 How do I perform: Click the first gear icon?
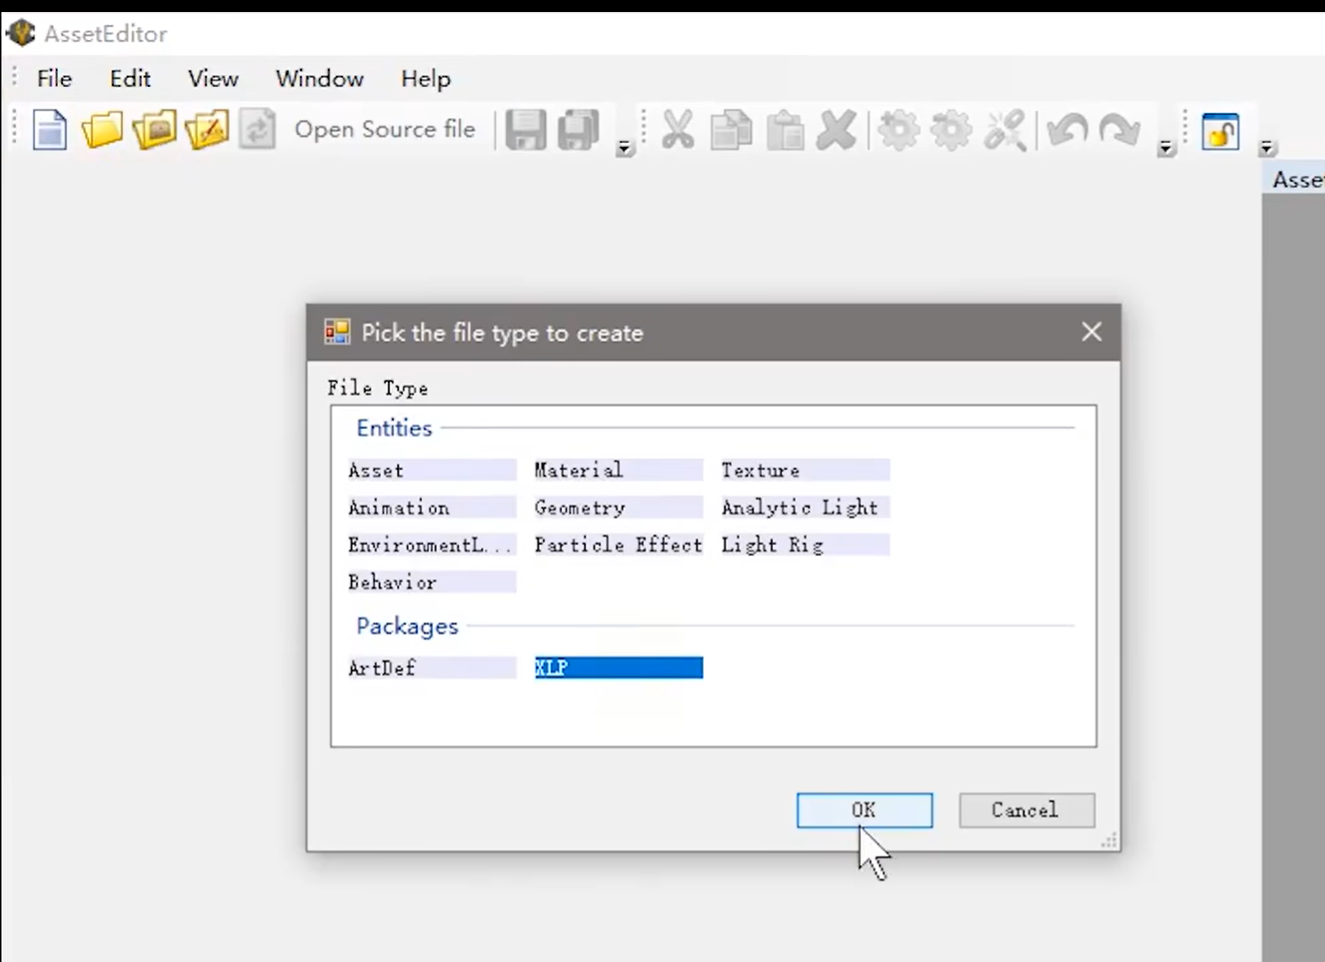pos(898,130)
